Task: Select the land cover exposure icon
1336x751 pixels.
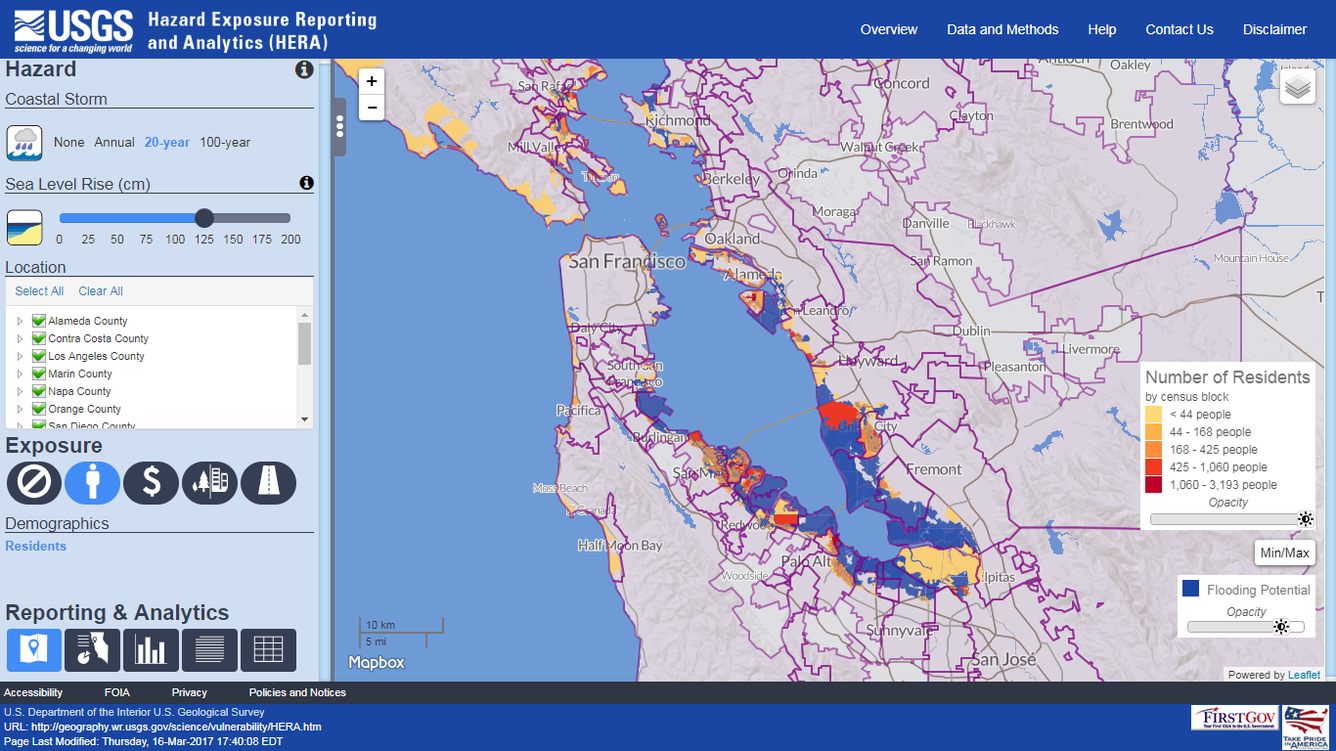Action: click(x=210, y=483)
